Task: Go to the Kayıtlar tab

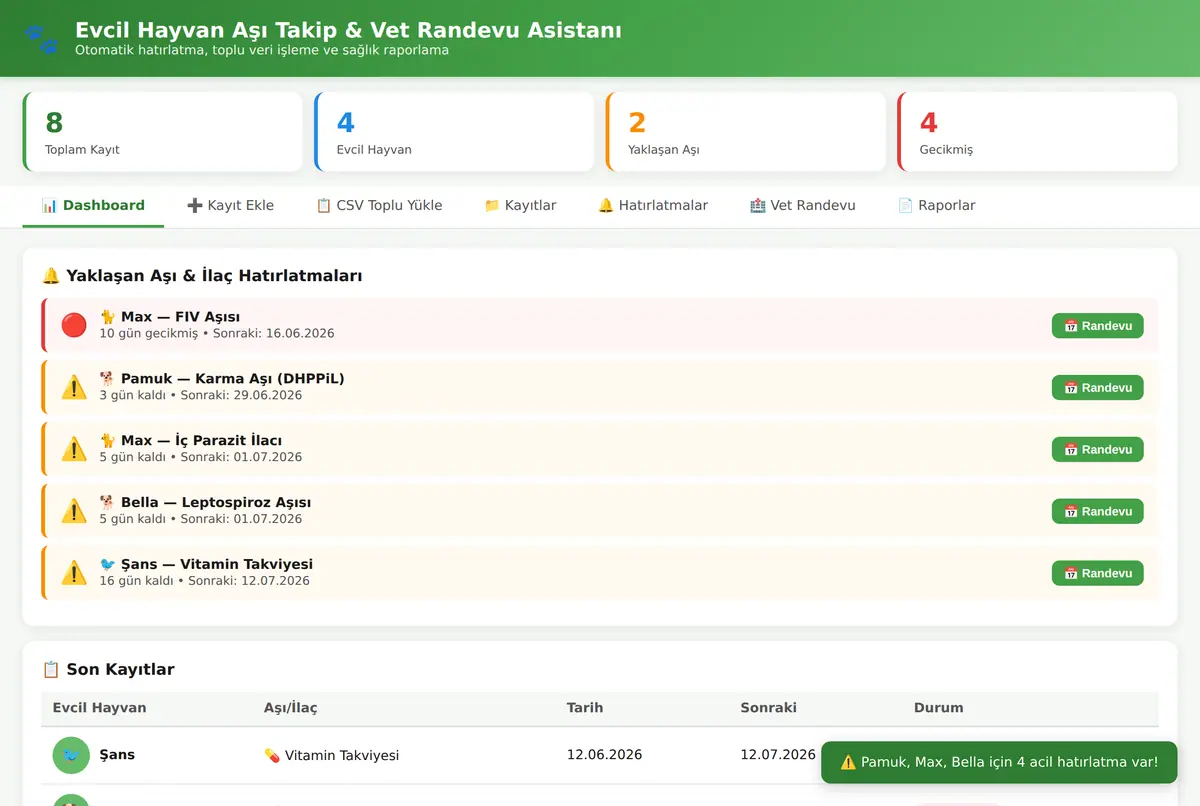Action: [x=520, y=206]
